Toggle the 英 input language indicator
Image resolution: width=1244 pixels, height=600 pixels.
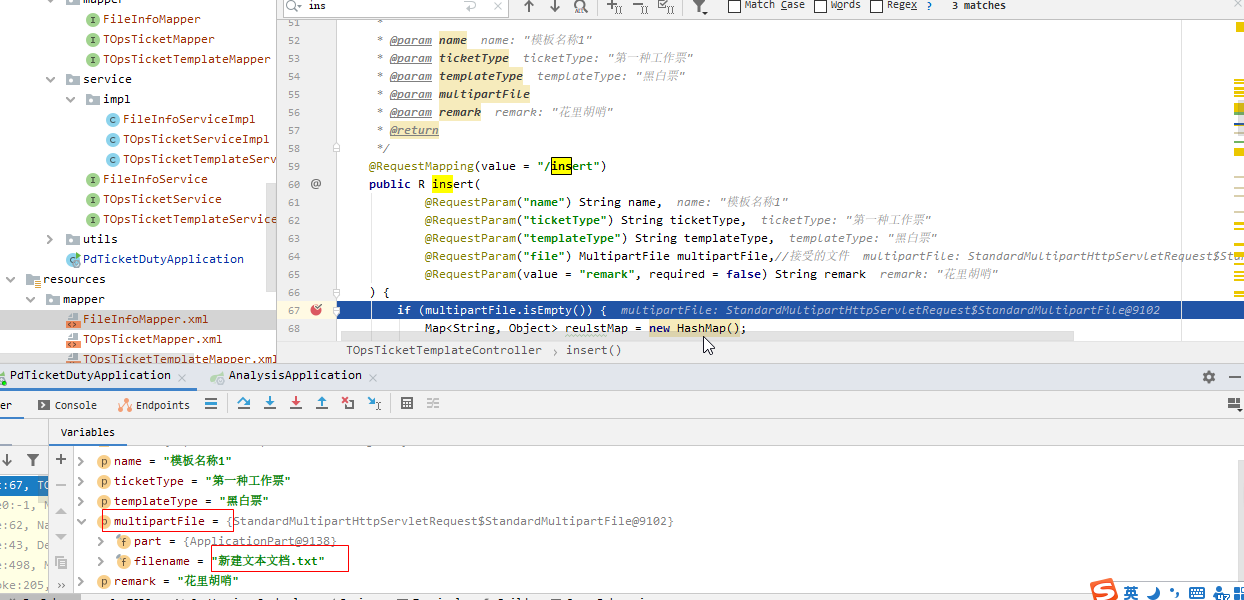1131,592
